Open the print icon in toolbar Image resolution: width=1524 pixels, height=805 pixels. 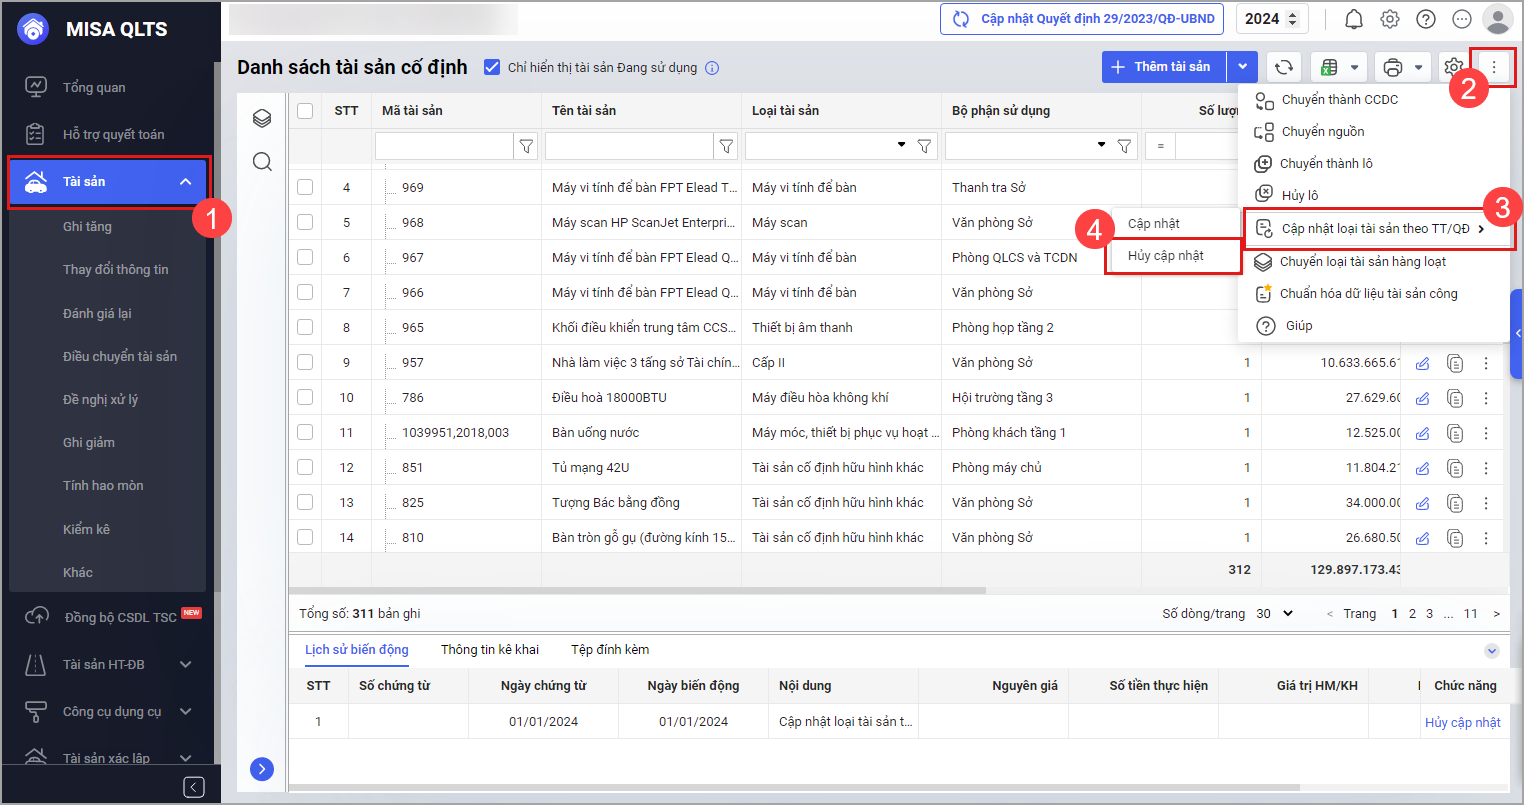click(x=1392, y=67)
